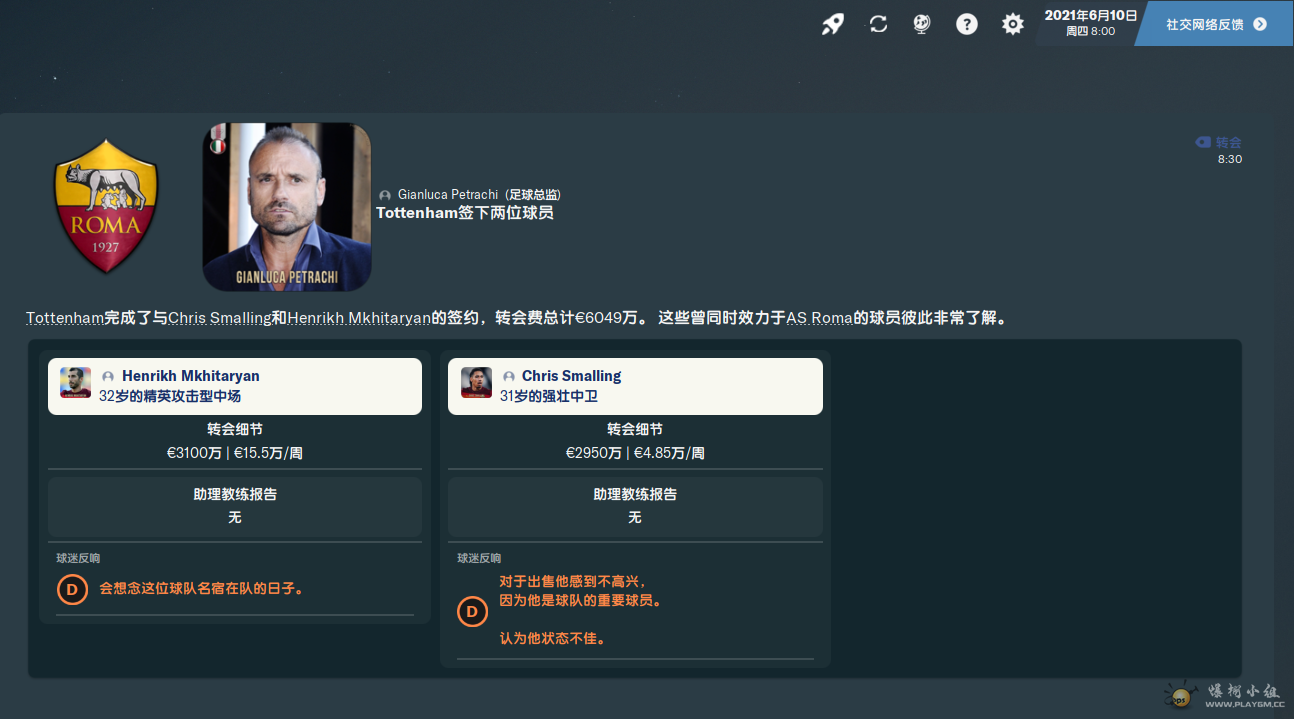Open the help question mark icon
This screenshot has height=719, width=1294.
[966, 24]
